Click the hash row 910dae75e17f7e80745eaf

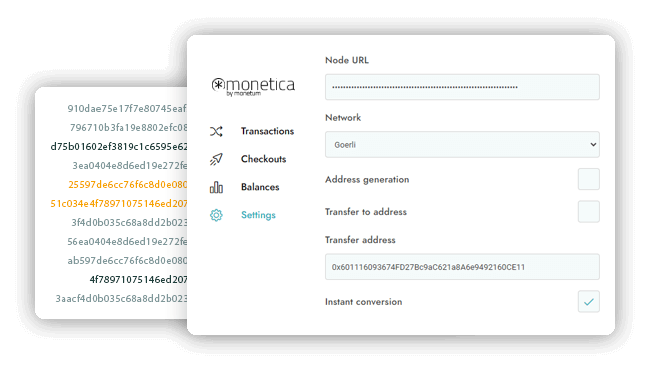coord(127,109)
